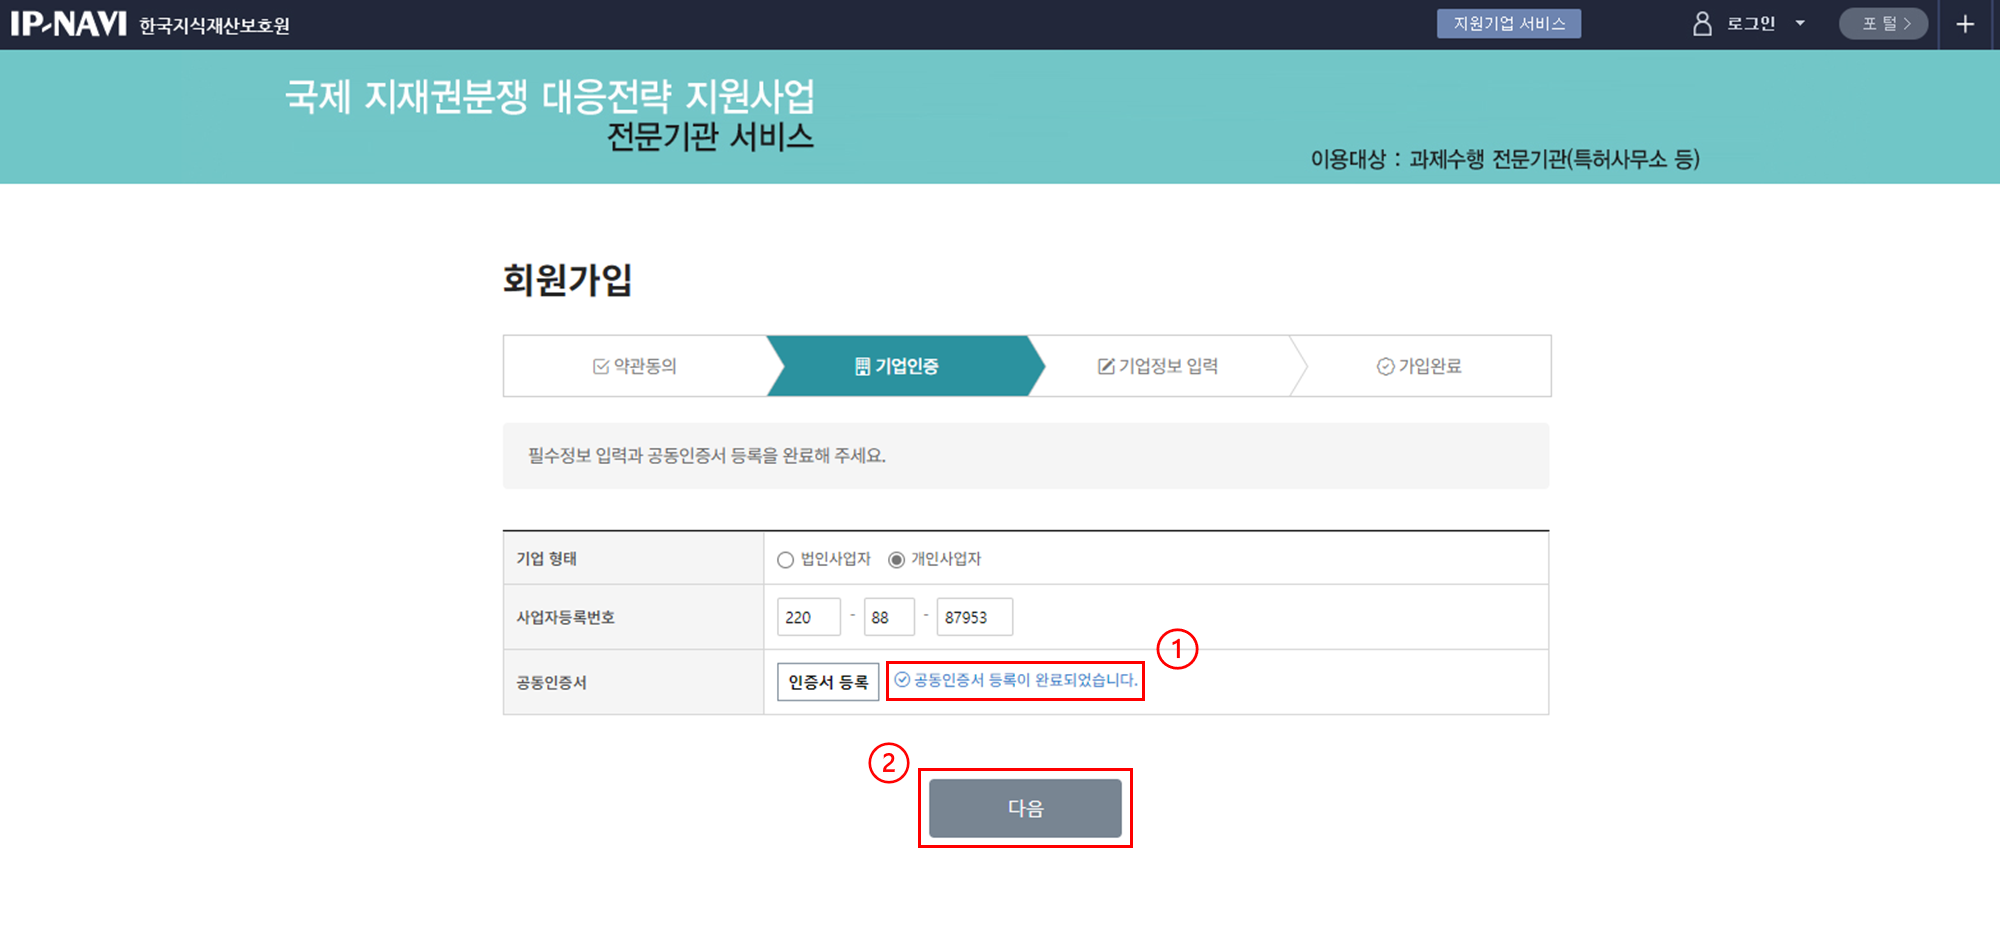
Task: Select the 법인사업자 radio button
Action: (x=785, y=560)
